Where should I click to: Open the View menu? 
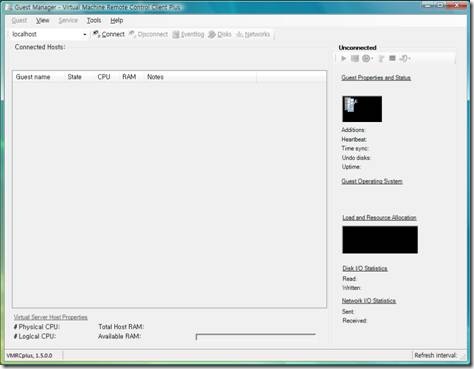pyautogui.click(x=43, y=20)
